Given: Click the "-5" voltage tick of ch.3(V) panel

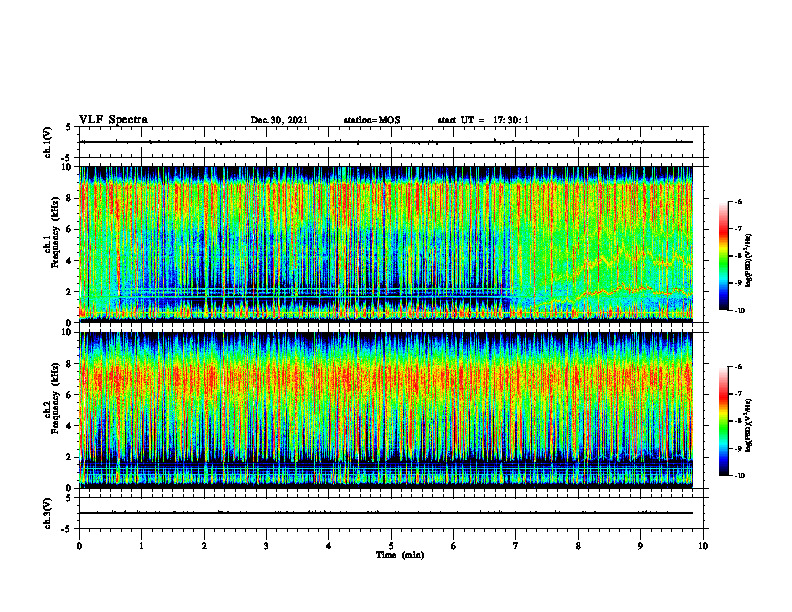Looking at the screenshot, I should click(x=67, y=530).
